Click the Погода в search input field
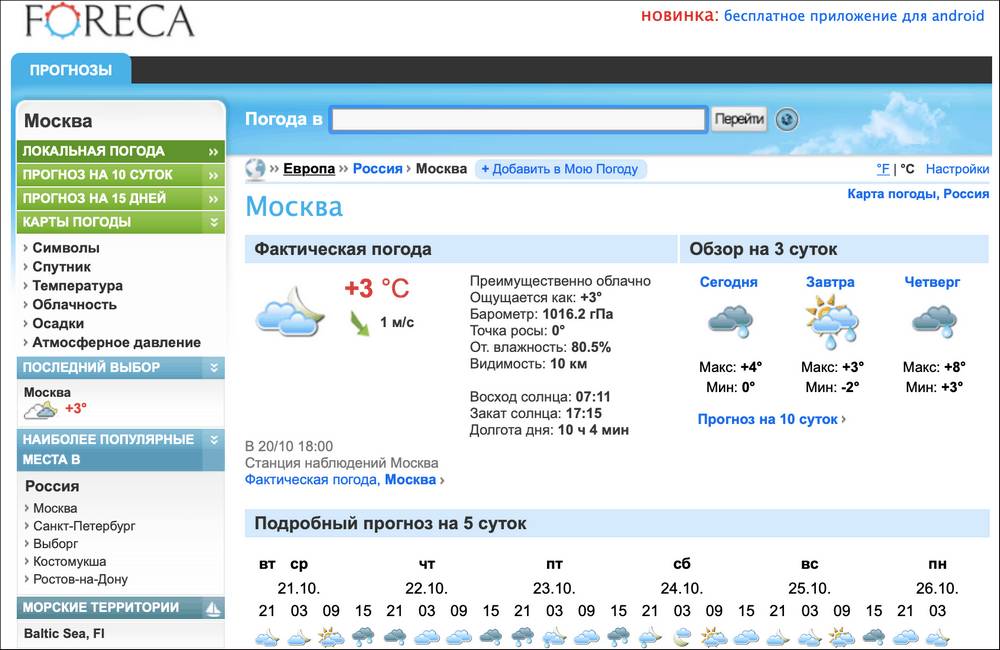1000x650 pixels. click(x=518, y=120)
